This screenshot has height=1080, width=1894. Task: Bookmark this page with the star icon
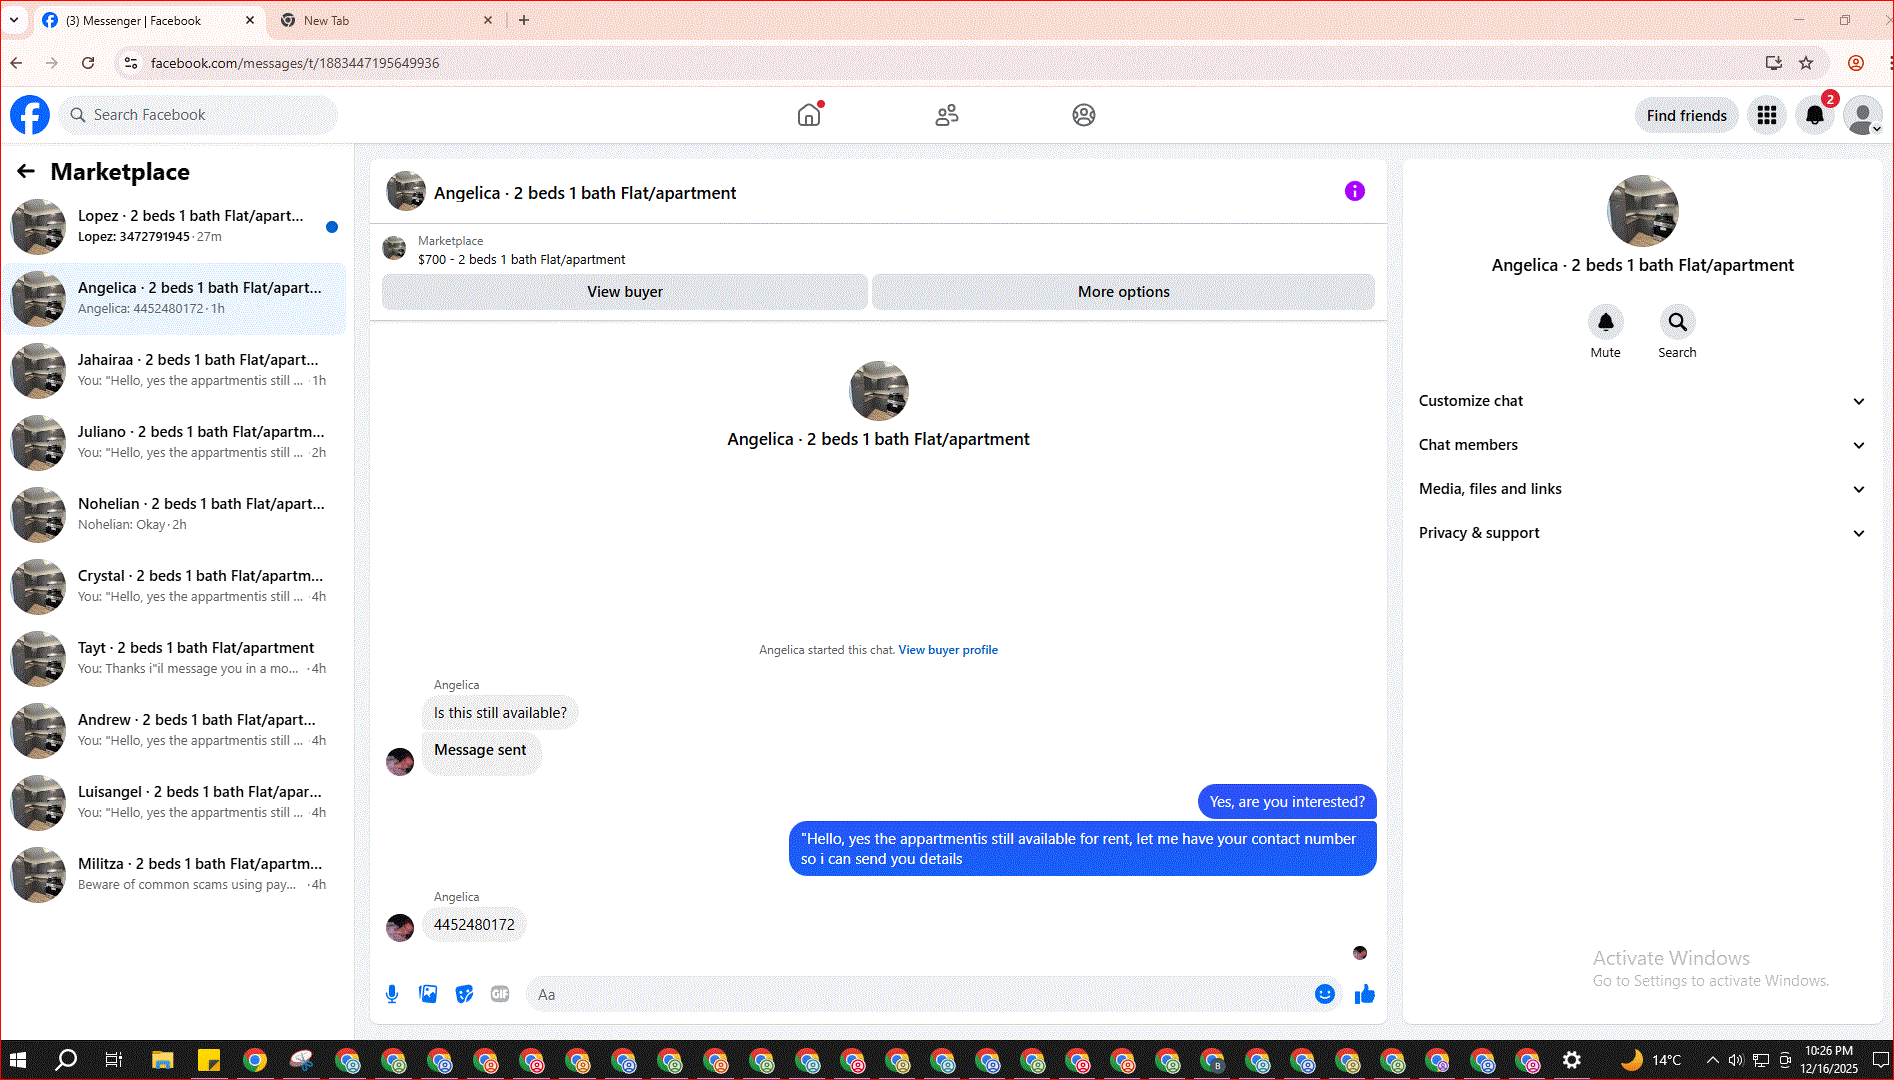(1806, 63)
